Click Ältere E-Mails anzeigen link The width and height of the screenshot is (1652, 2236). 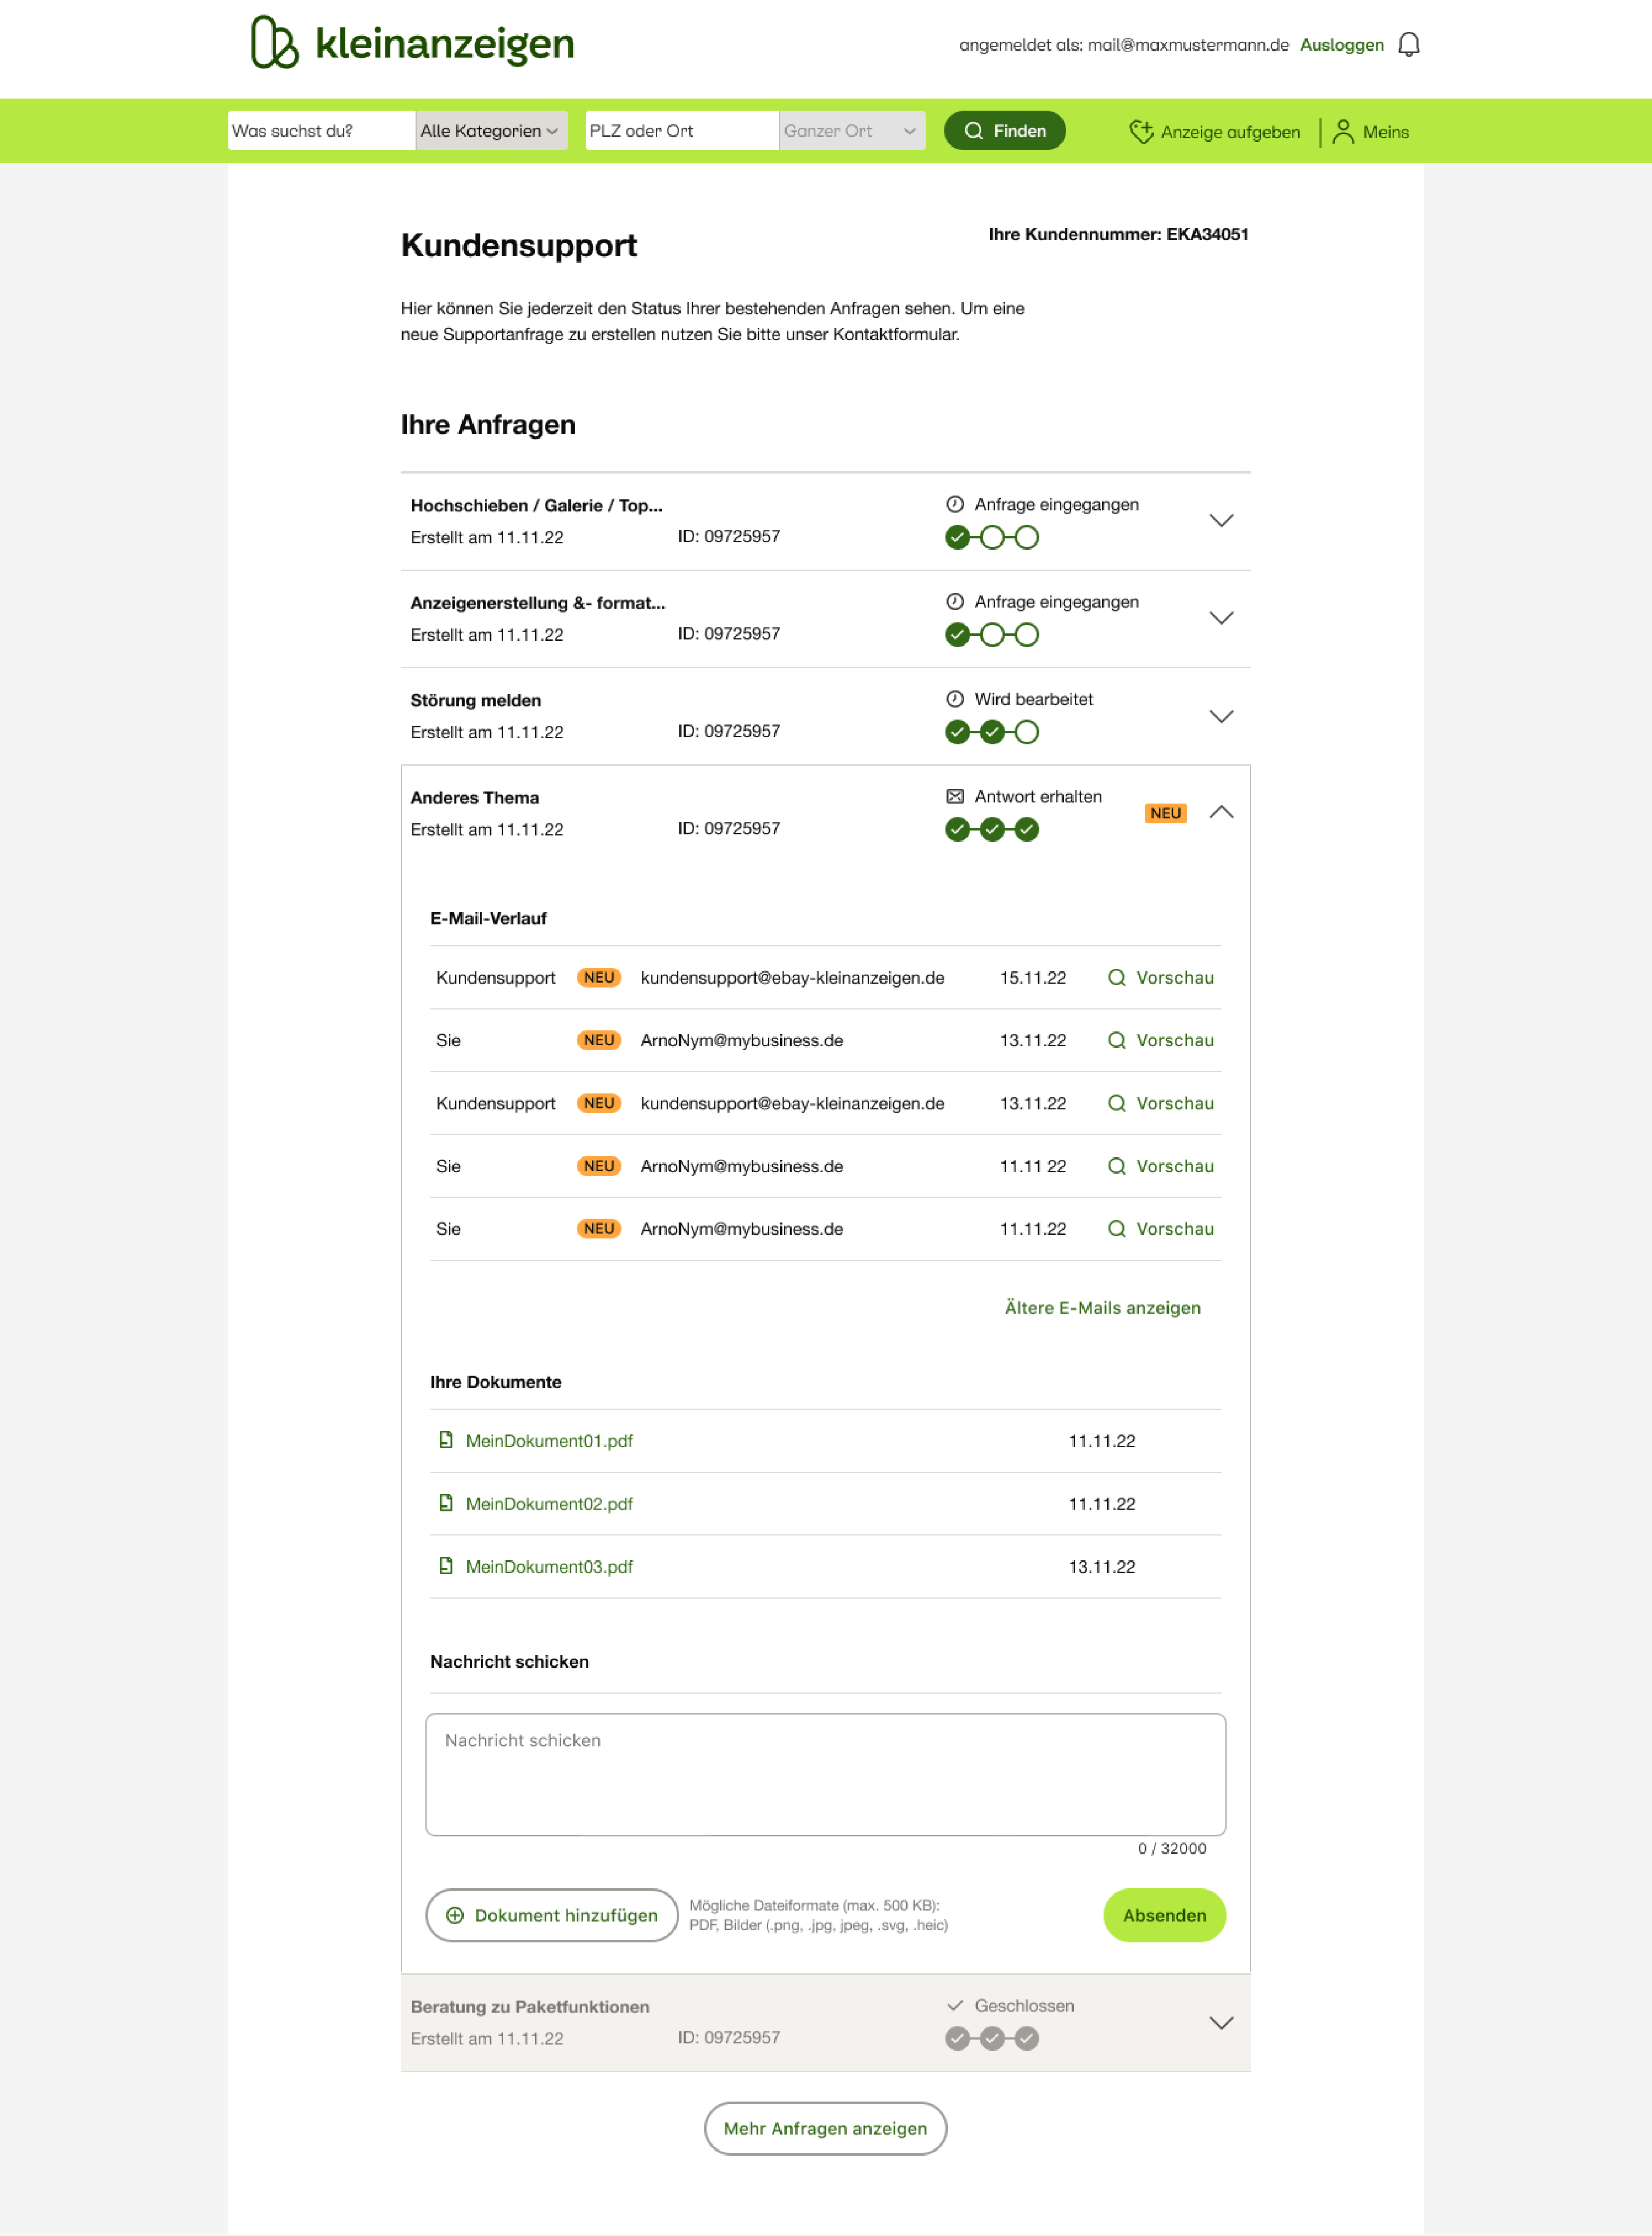(1102, 1308)
